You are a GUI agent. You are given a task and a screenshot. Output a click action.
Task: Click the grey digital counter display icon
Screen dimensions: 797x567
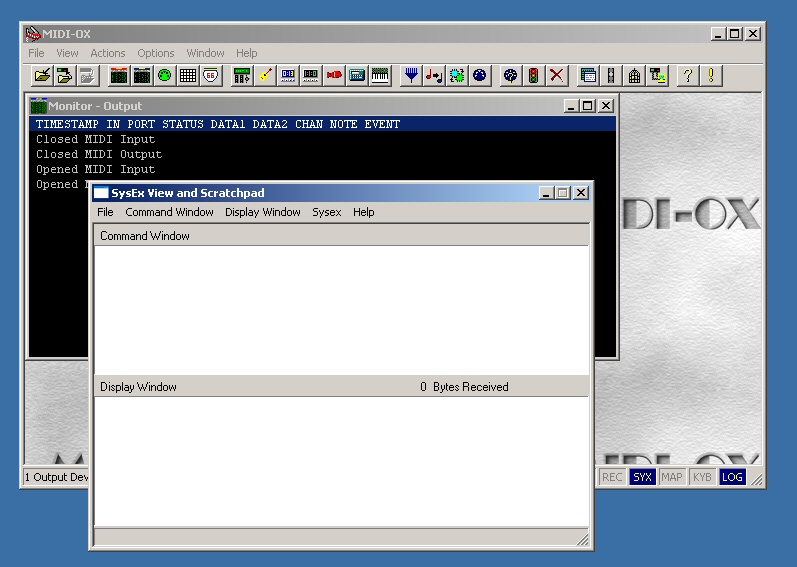[x=311, y=76]
